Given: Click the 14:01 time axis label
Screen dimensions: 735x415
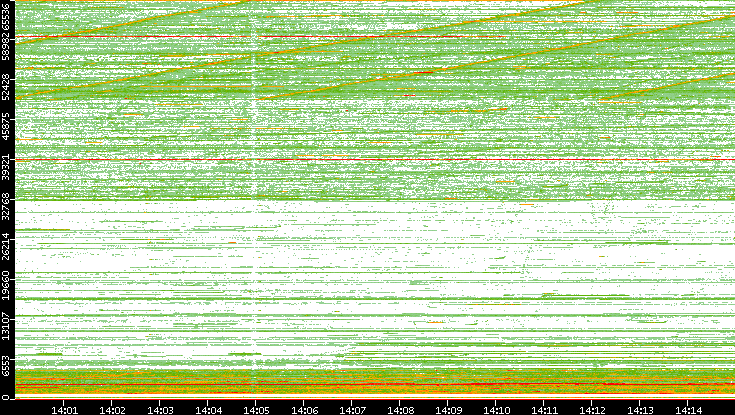Looking at the screenshot, I should [64, 410].
